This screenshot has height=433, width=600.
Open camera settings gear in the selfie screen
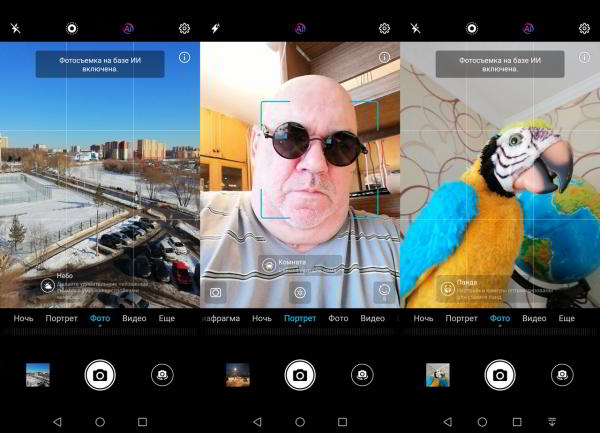384,28
